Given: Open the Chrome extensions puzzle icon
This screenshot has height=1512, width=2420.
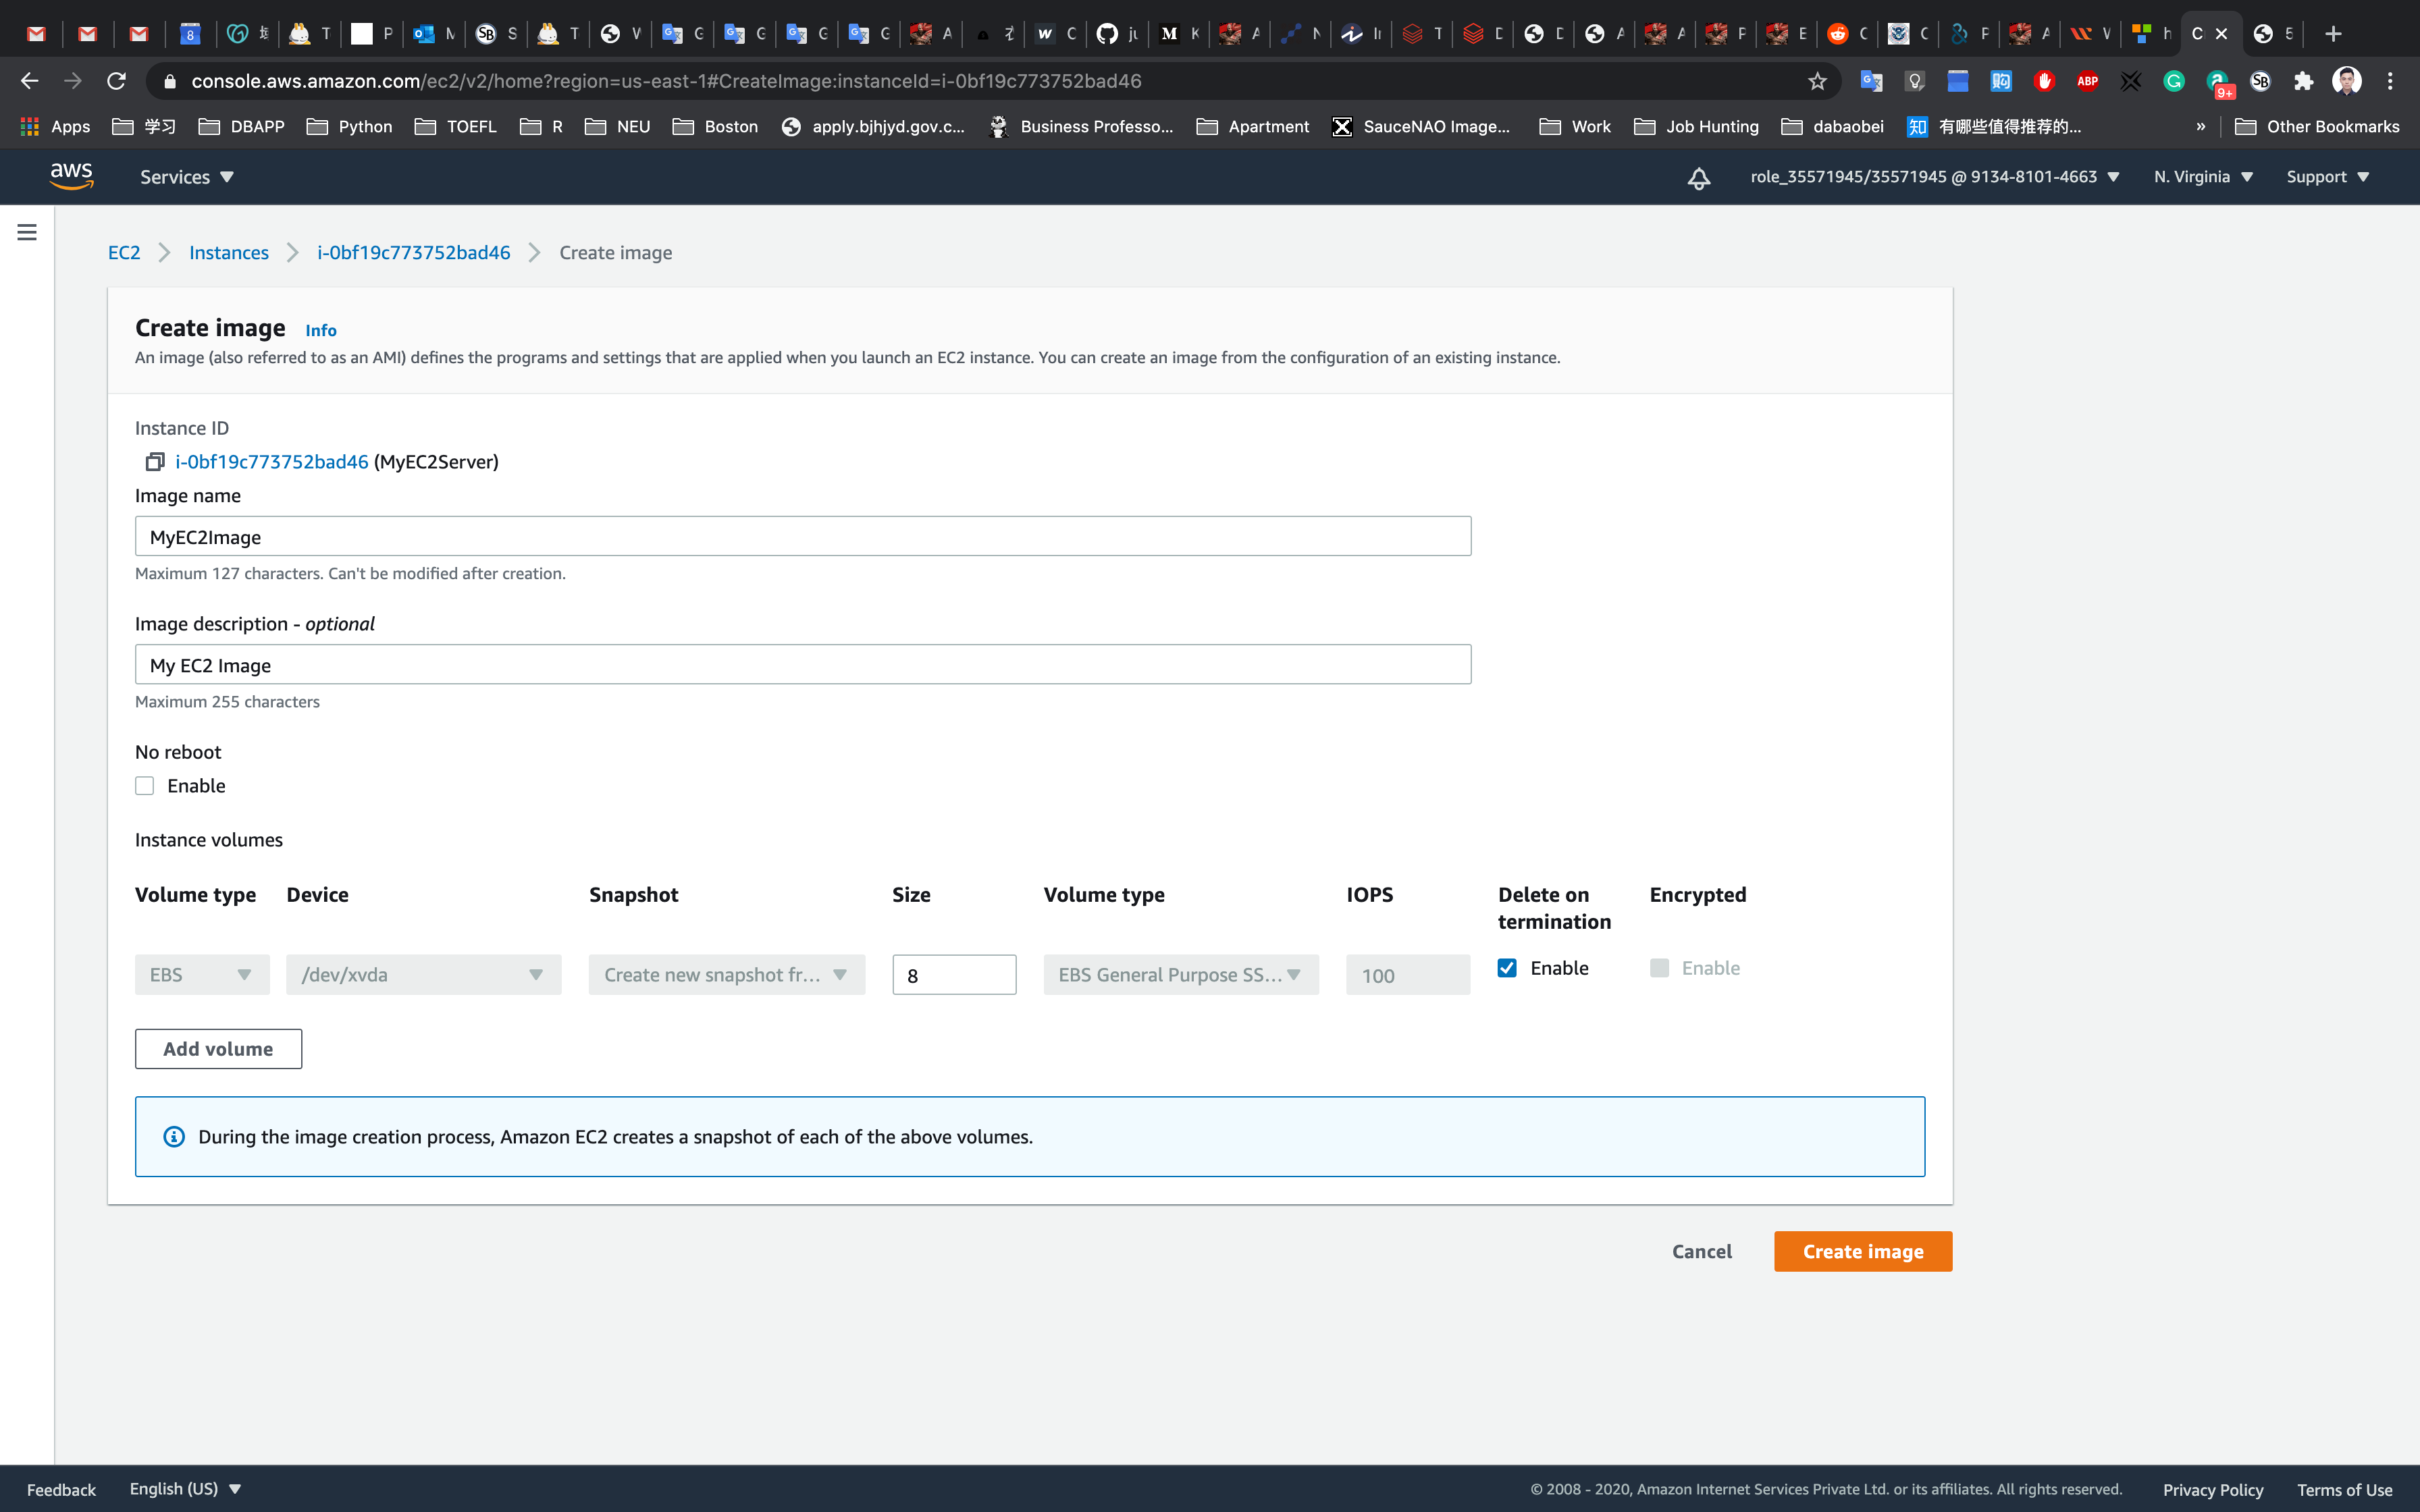Looking at the screenshot, I should [x=2304, y=81].
